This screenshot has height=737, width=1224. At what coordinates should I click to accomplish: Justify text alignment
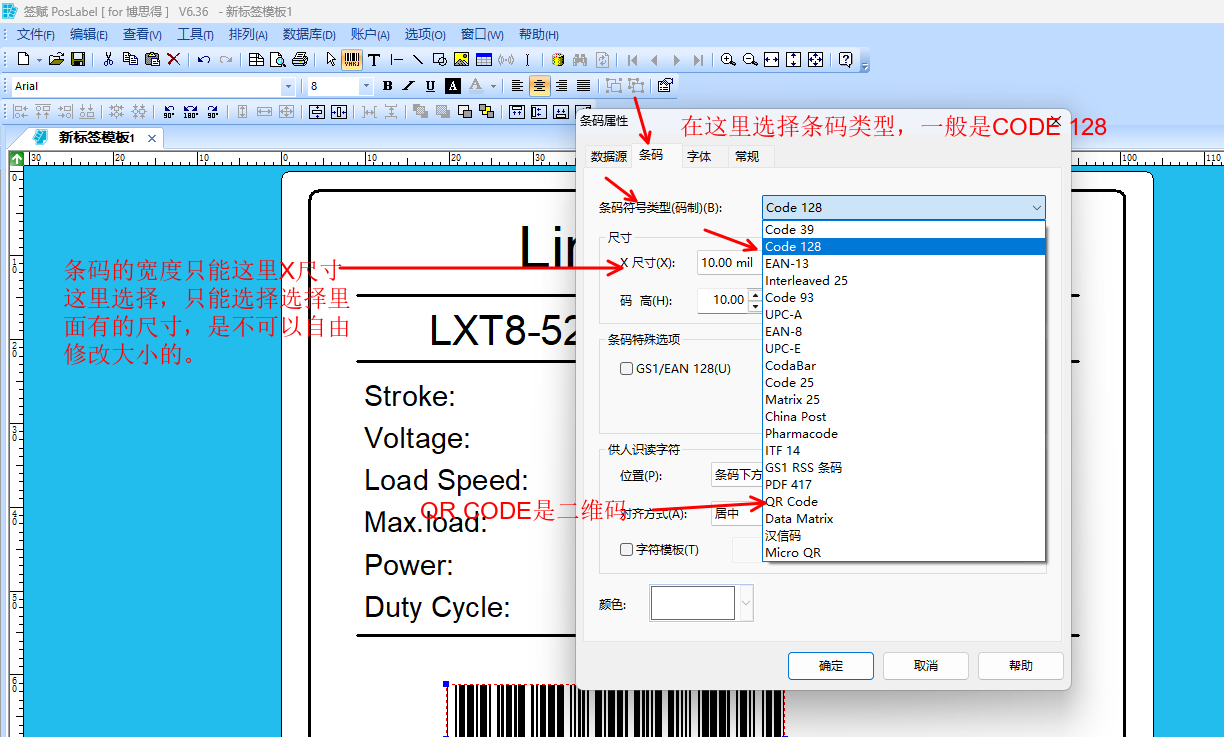pyautogui.click(x=583, y=86)
